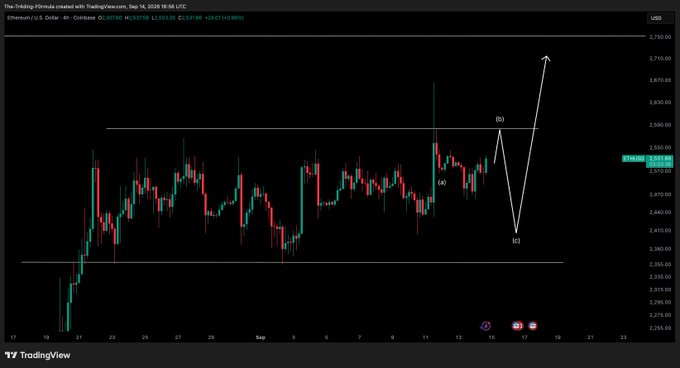Select the (c) wave label
Screen dimensions: 680x368
tap(516, 241)
